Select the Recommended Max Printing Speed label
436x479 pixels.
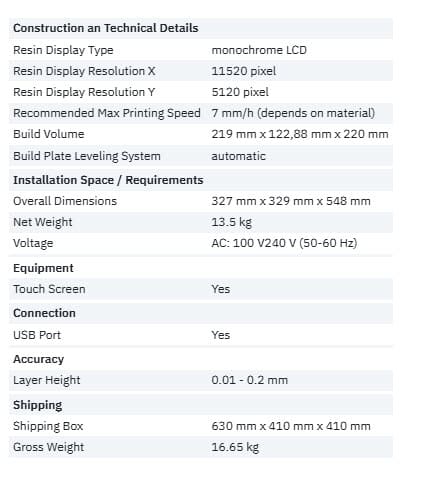[x=107, y=113]
